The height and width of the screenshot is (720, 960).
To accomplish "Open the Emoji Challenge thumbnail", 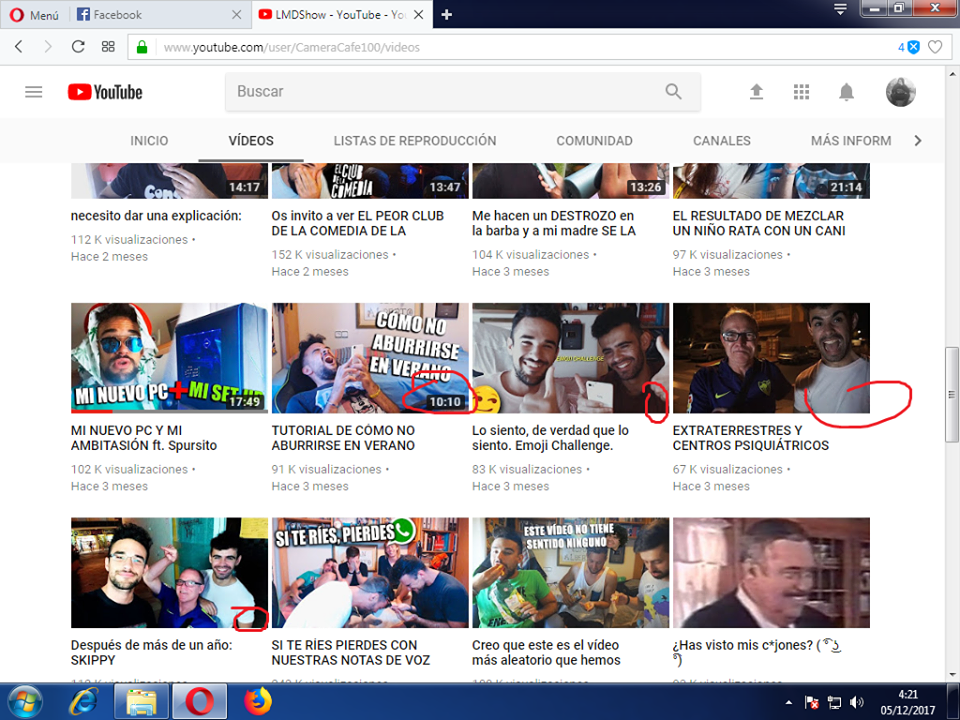I will click(571, 358).
